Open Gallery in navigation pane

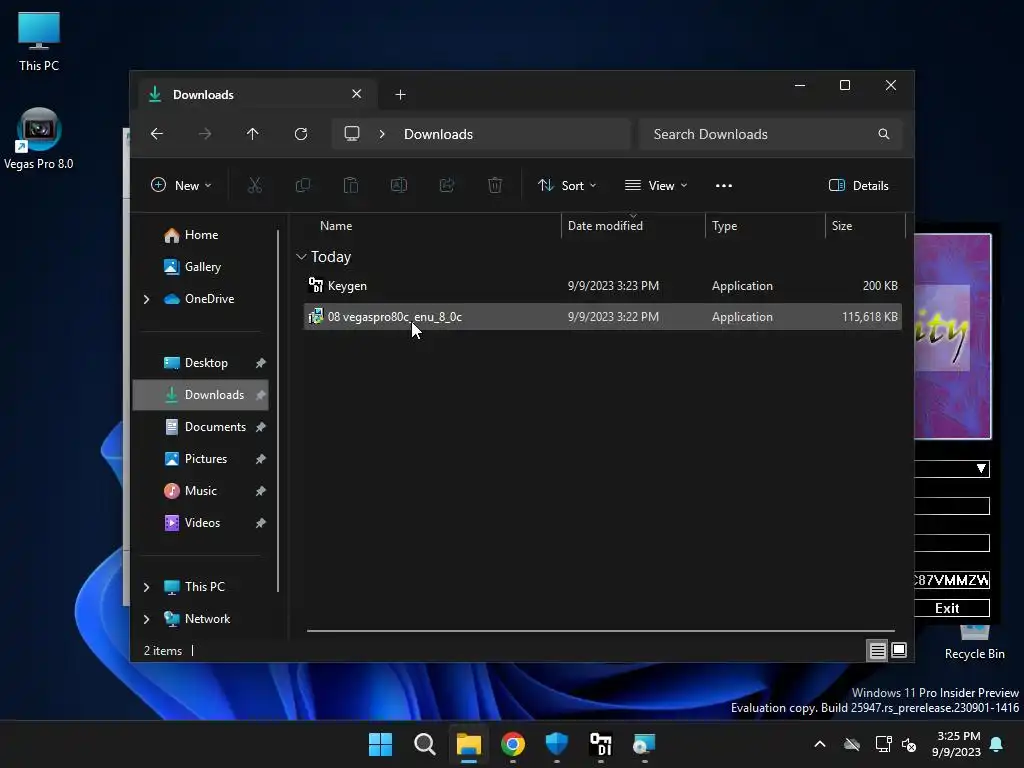tap(202, 267)
